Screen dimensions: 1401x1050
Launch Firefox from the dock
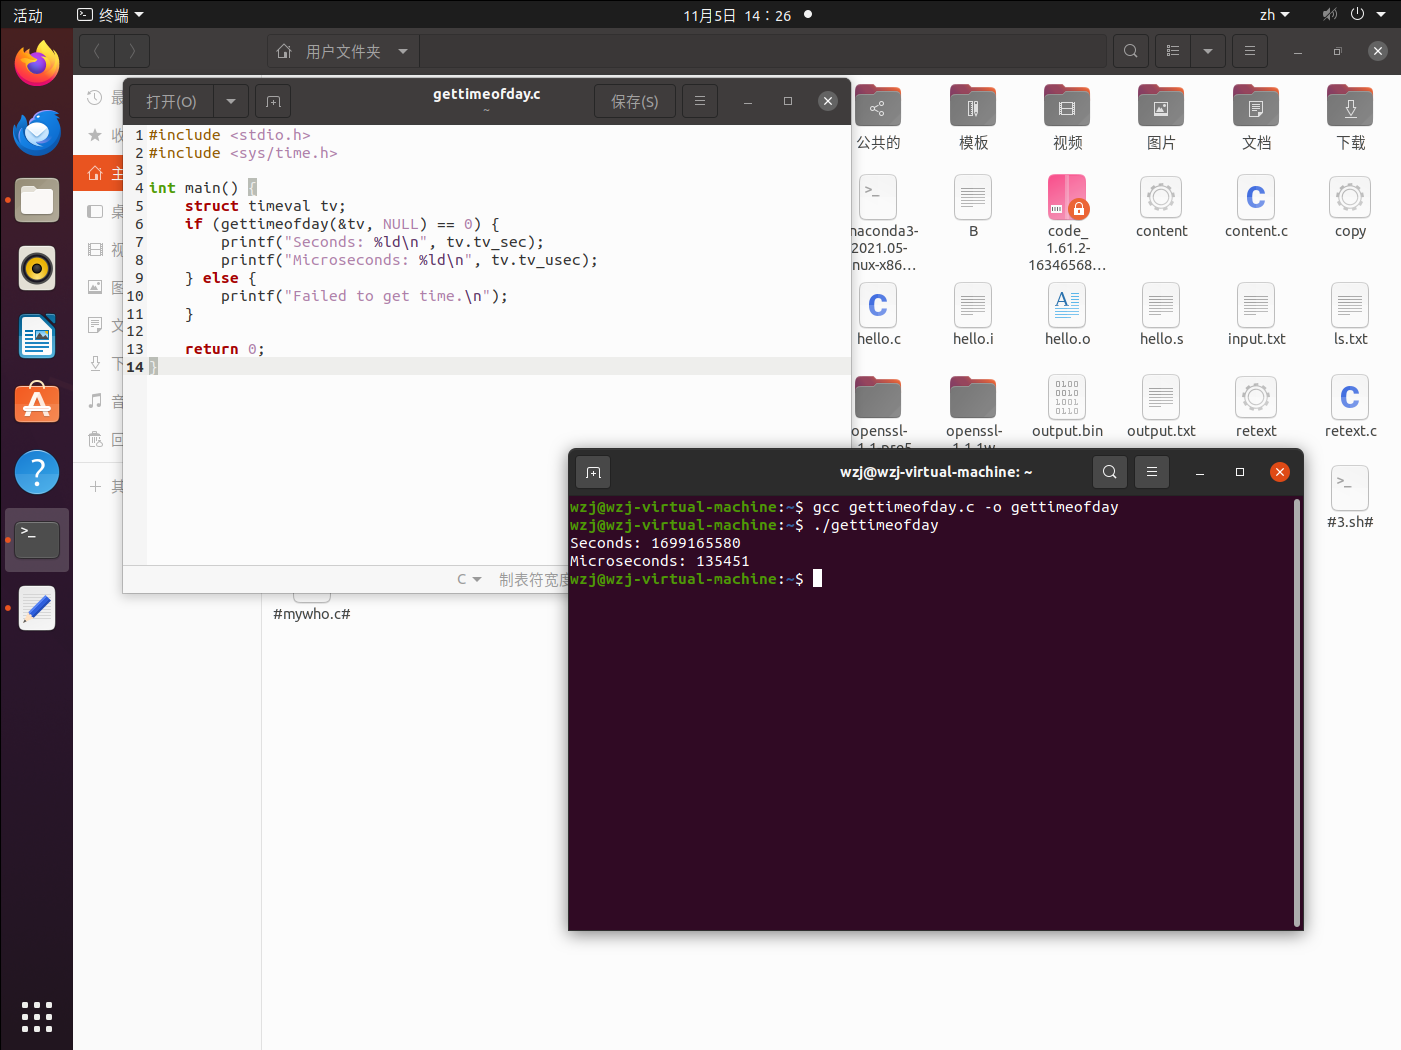pyautogui.click(x=37, y=65)
